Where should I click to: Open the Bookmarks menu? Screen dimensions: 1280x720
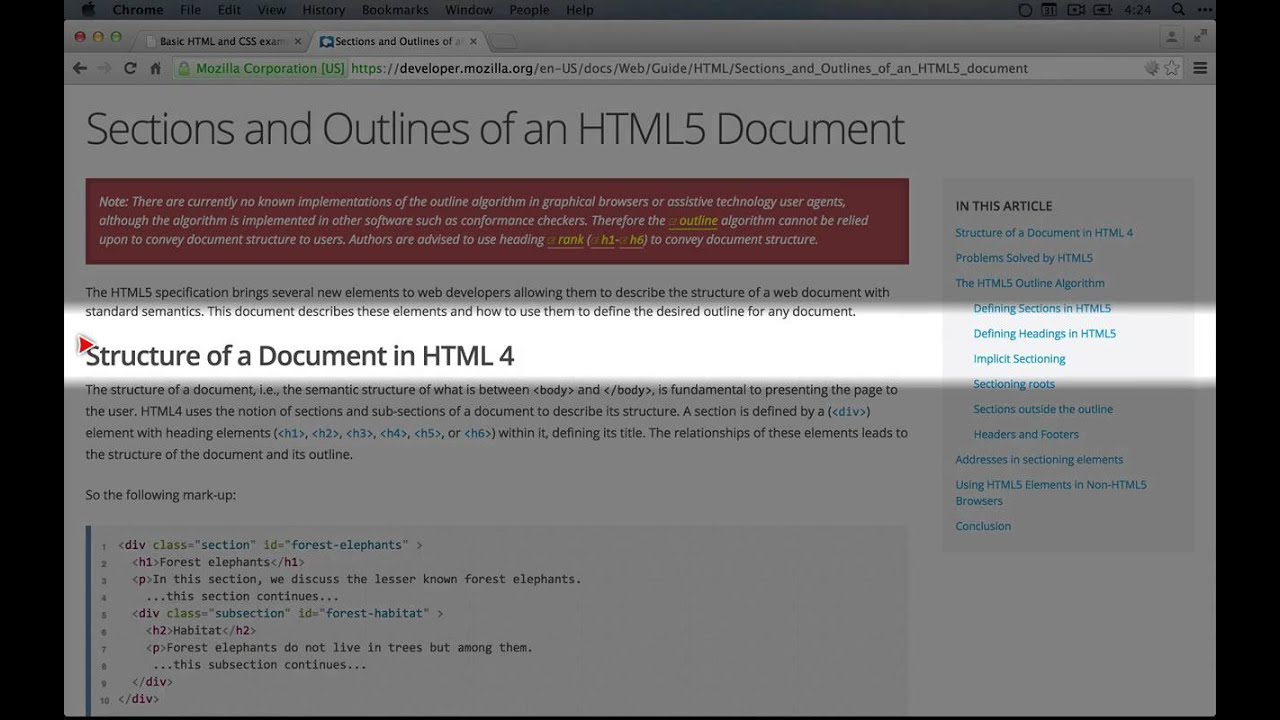click(x=396, y=10)
